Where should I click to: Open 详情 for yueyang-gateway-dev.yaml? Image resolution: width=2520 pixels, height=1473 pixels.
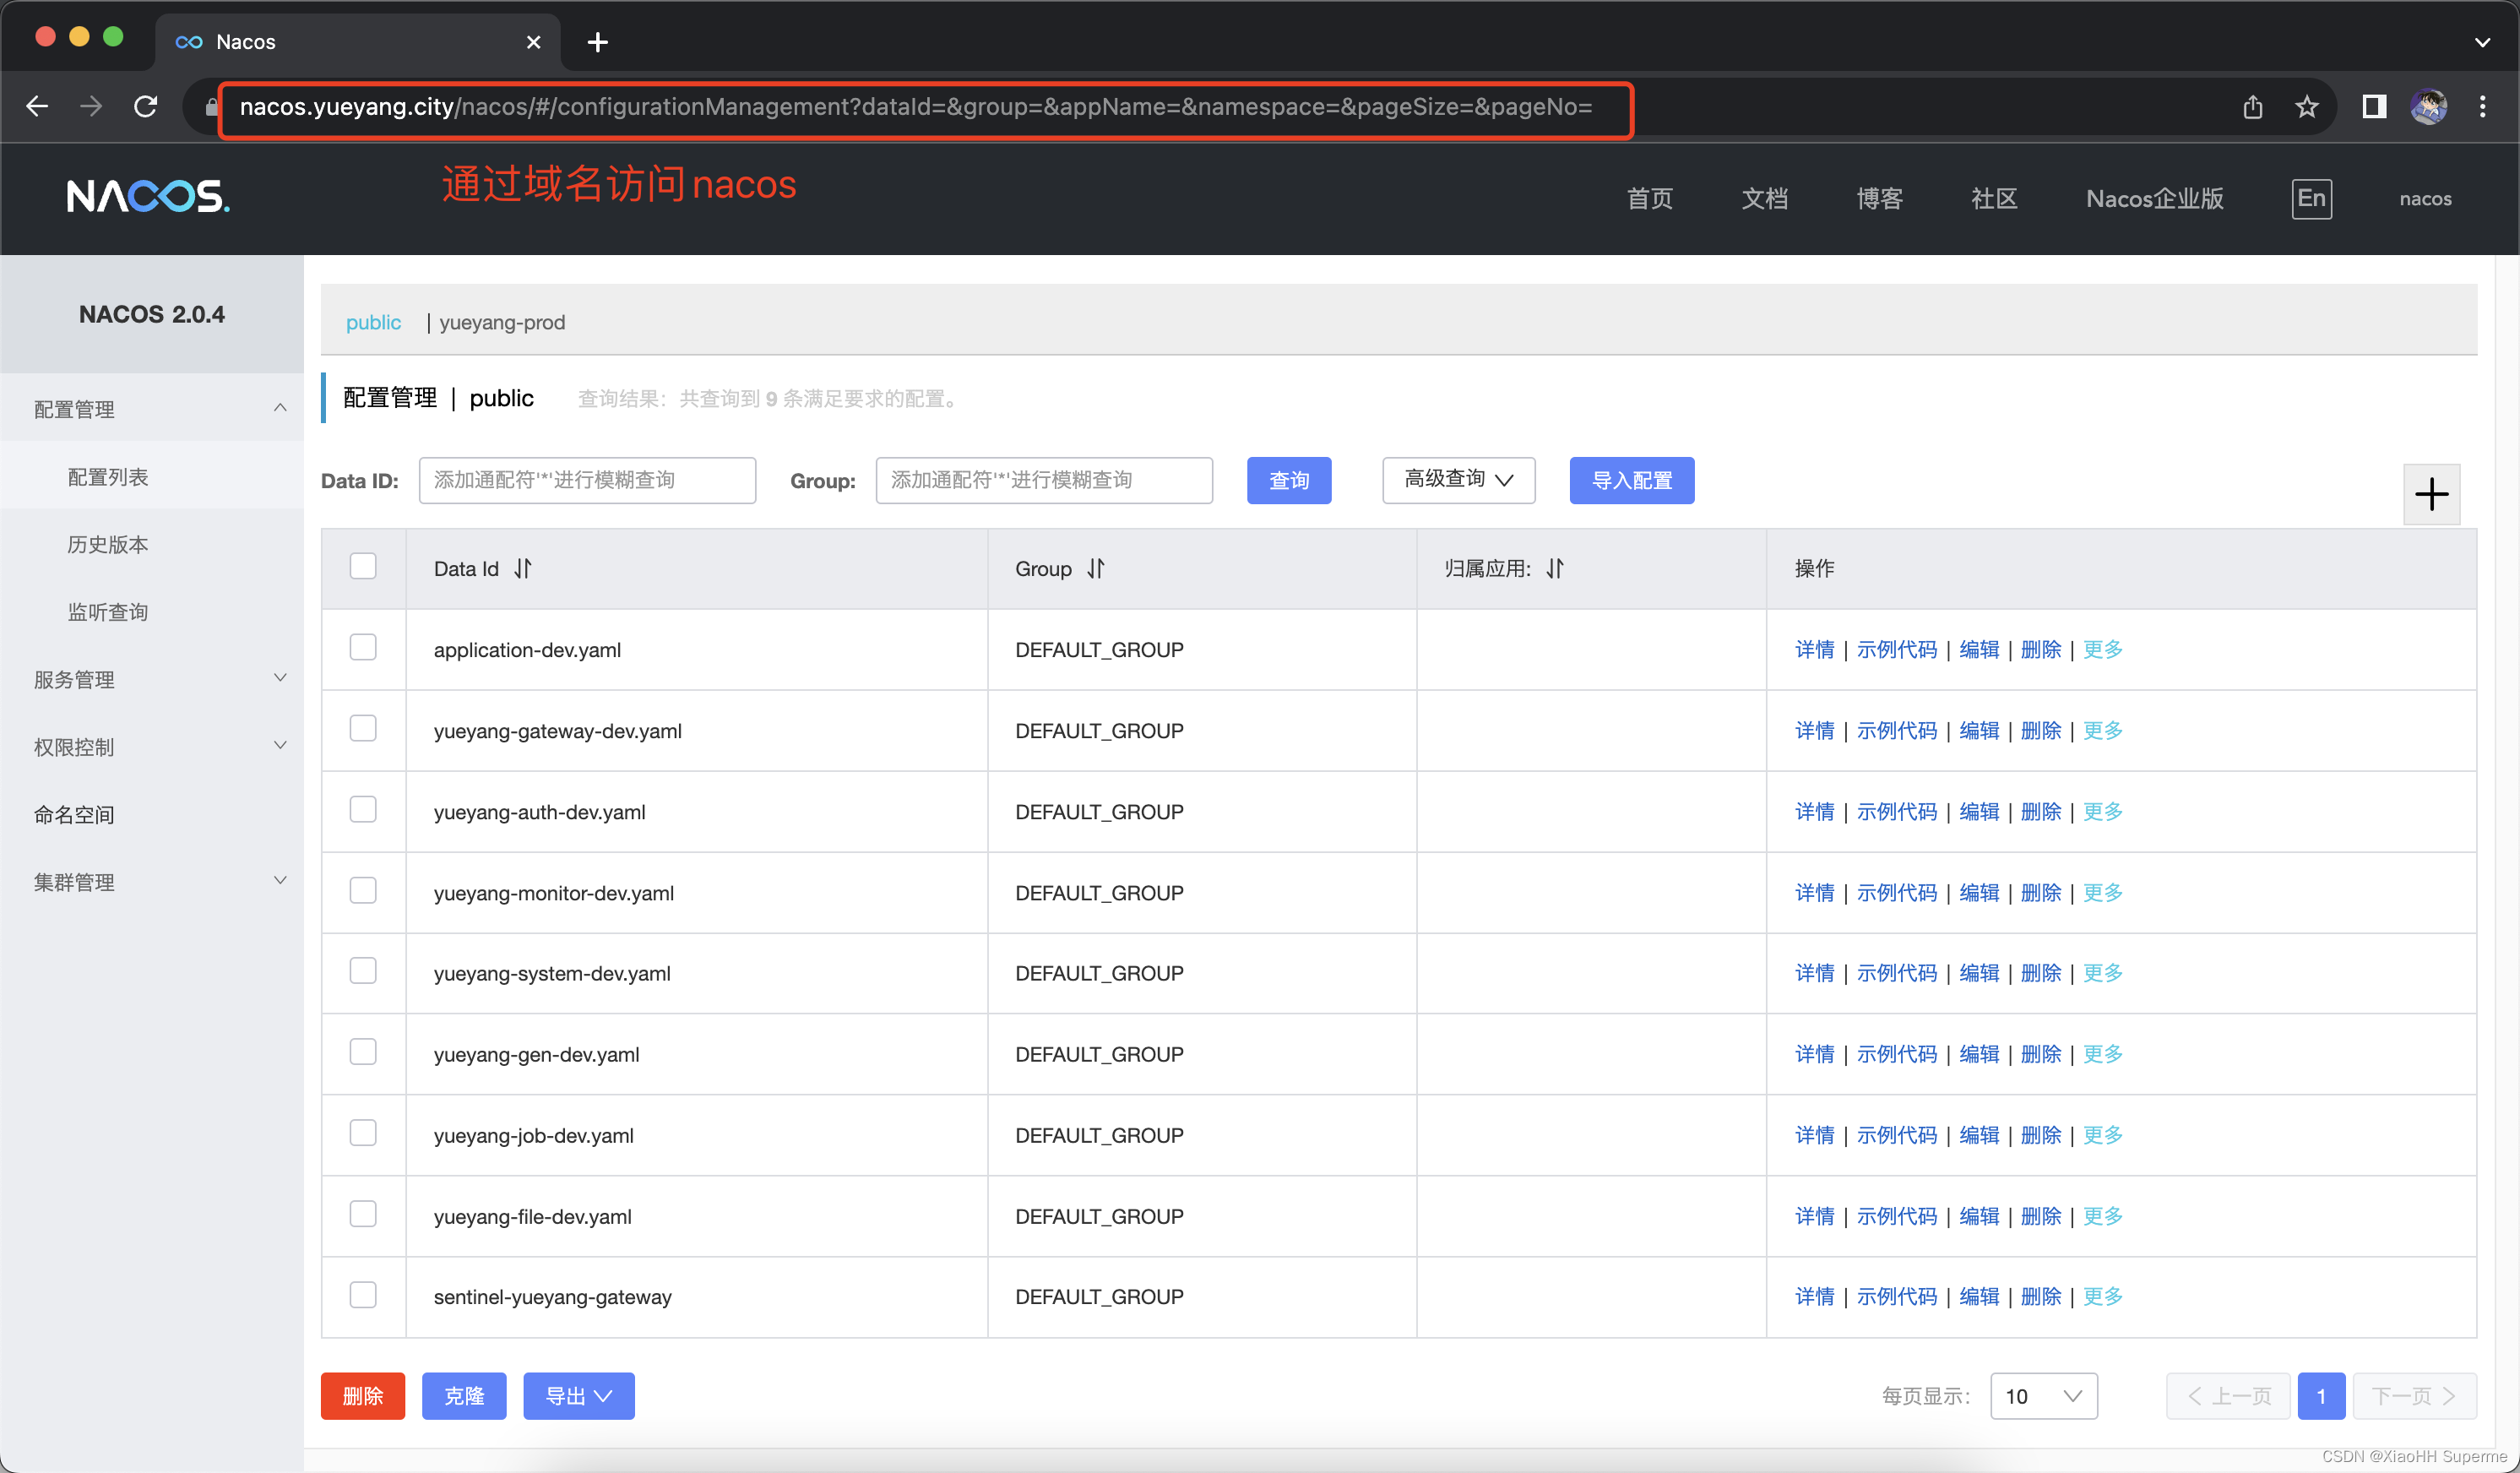[1814, 731]
